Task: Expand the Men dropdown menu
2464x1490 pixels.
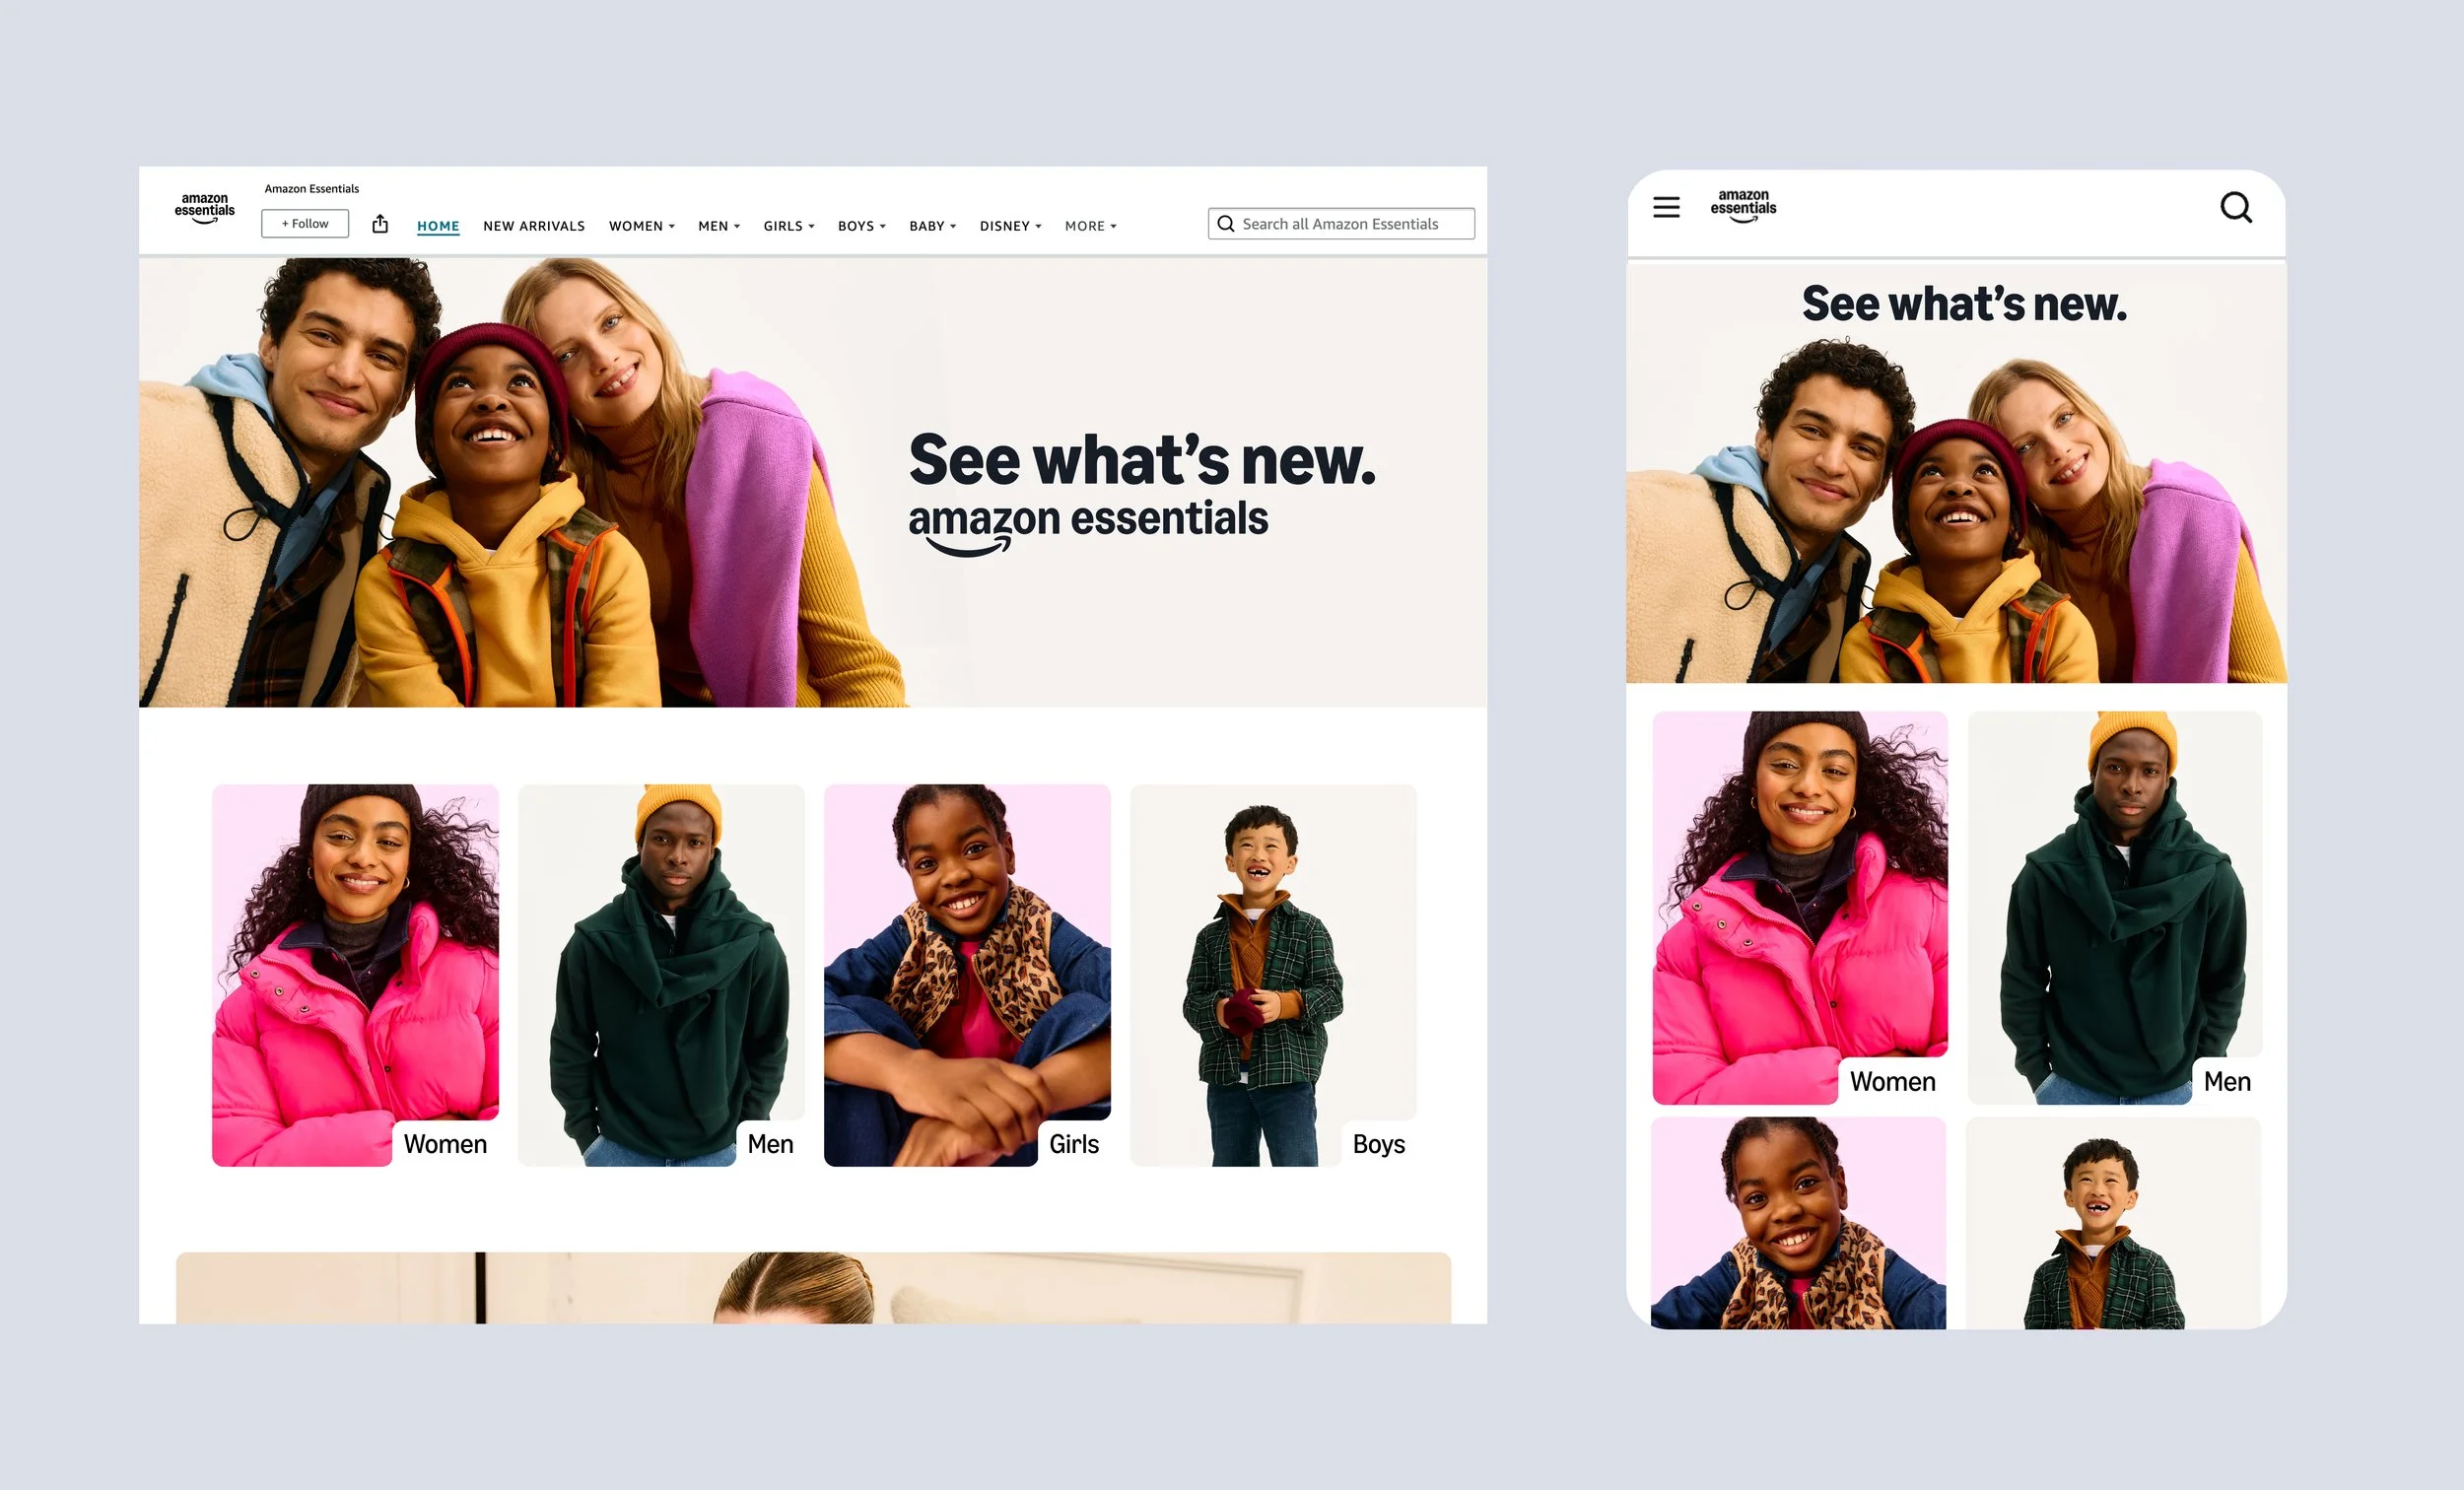Action: 718,226
